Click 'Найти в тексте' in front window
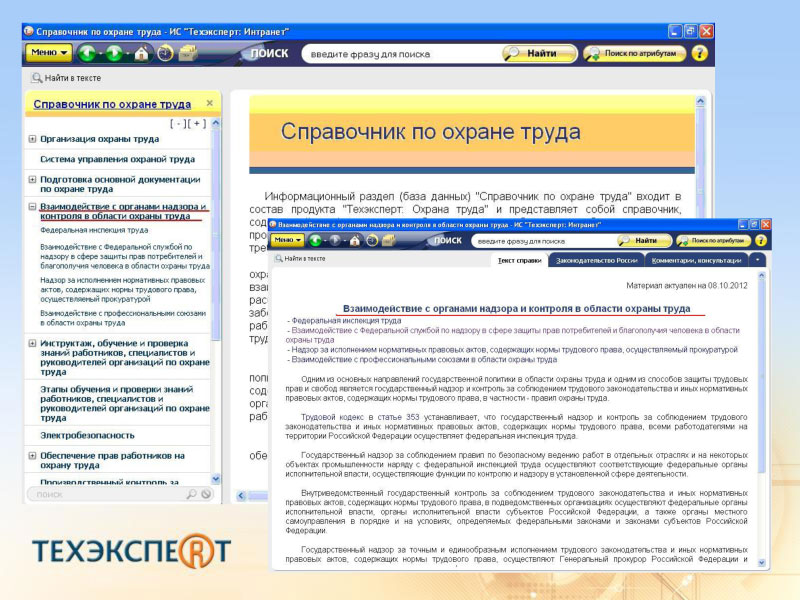 point(300,259)
